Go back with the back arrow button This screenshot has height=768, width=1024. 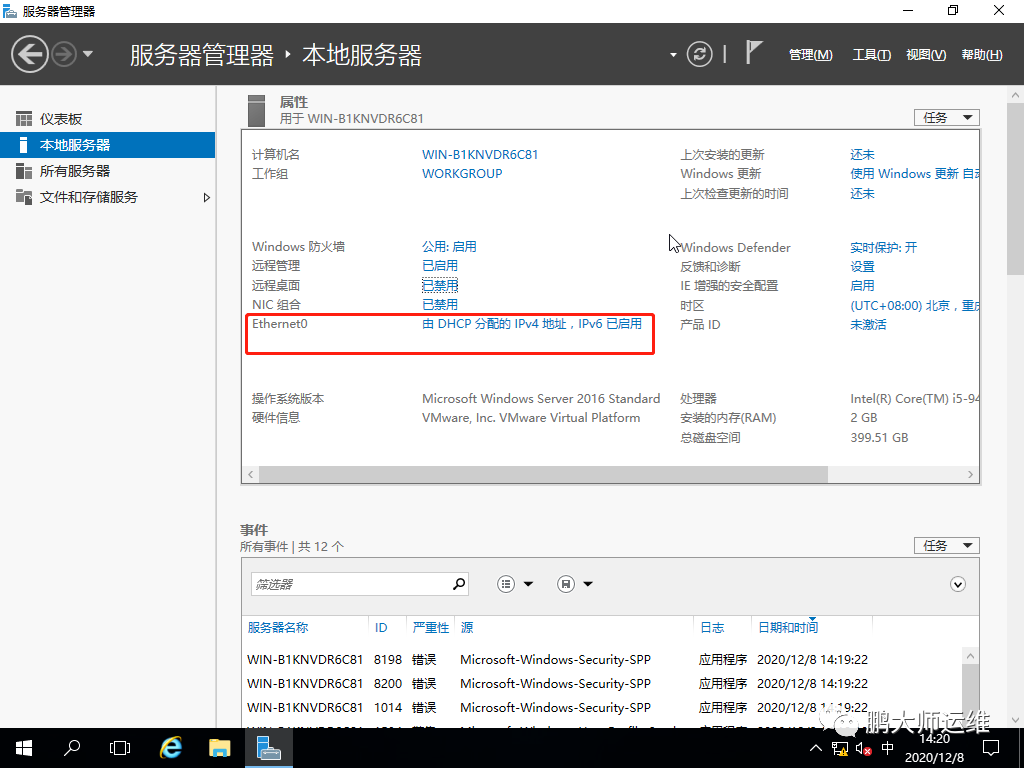tap(29, 54)
